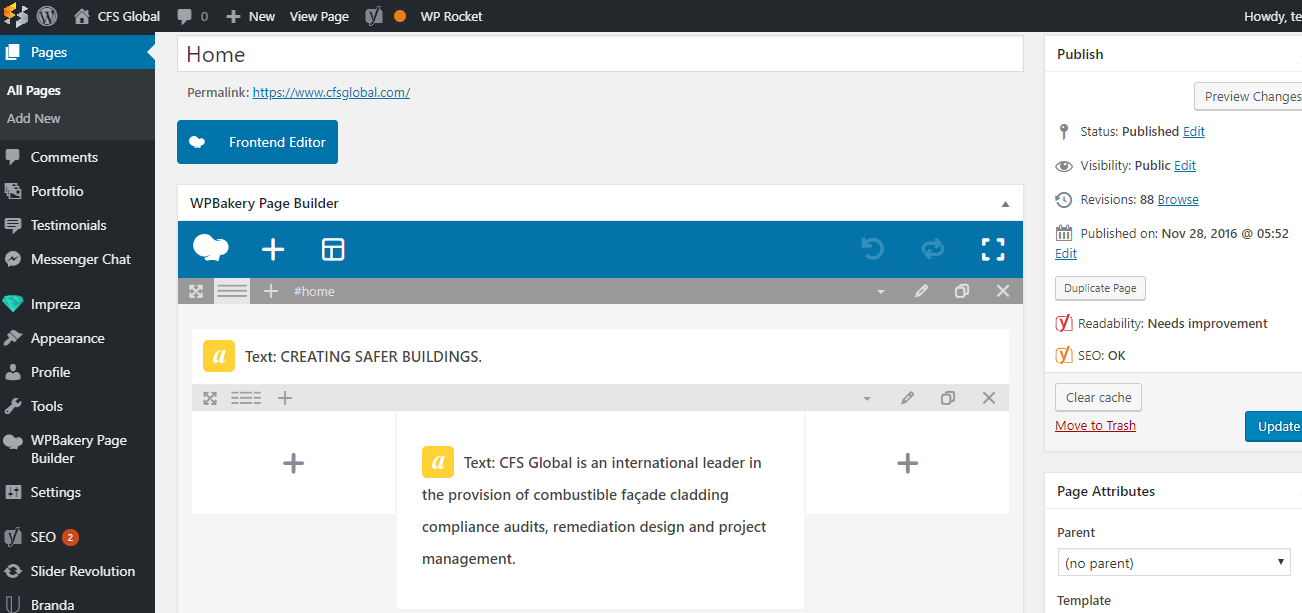
Task: Add a new element with the plus icon
Action: [272, 249]
